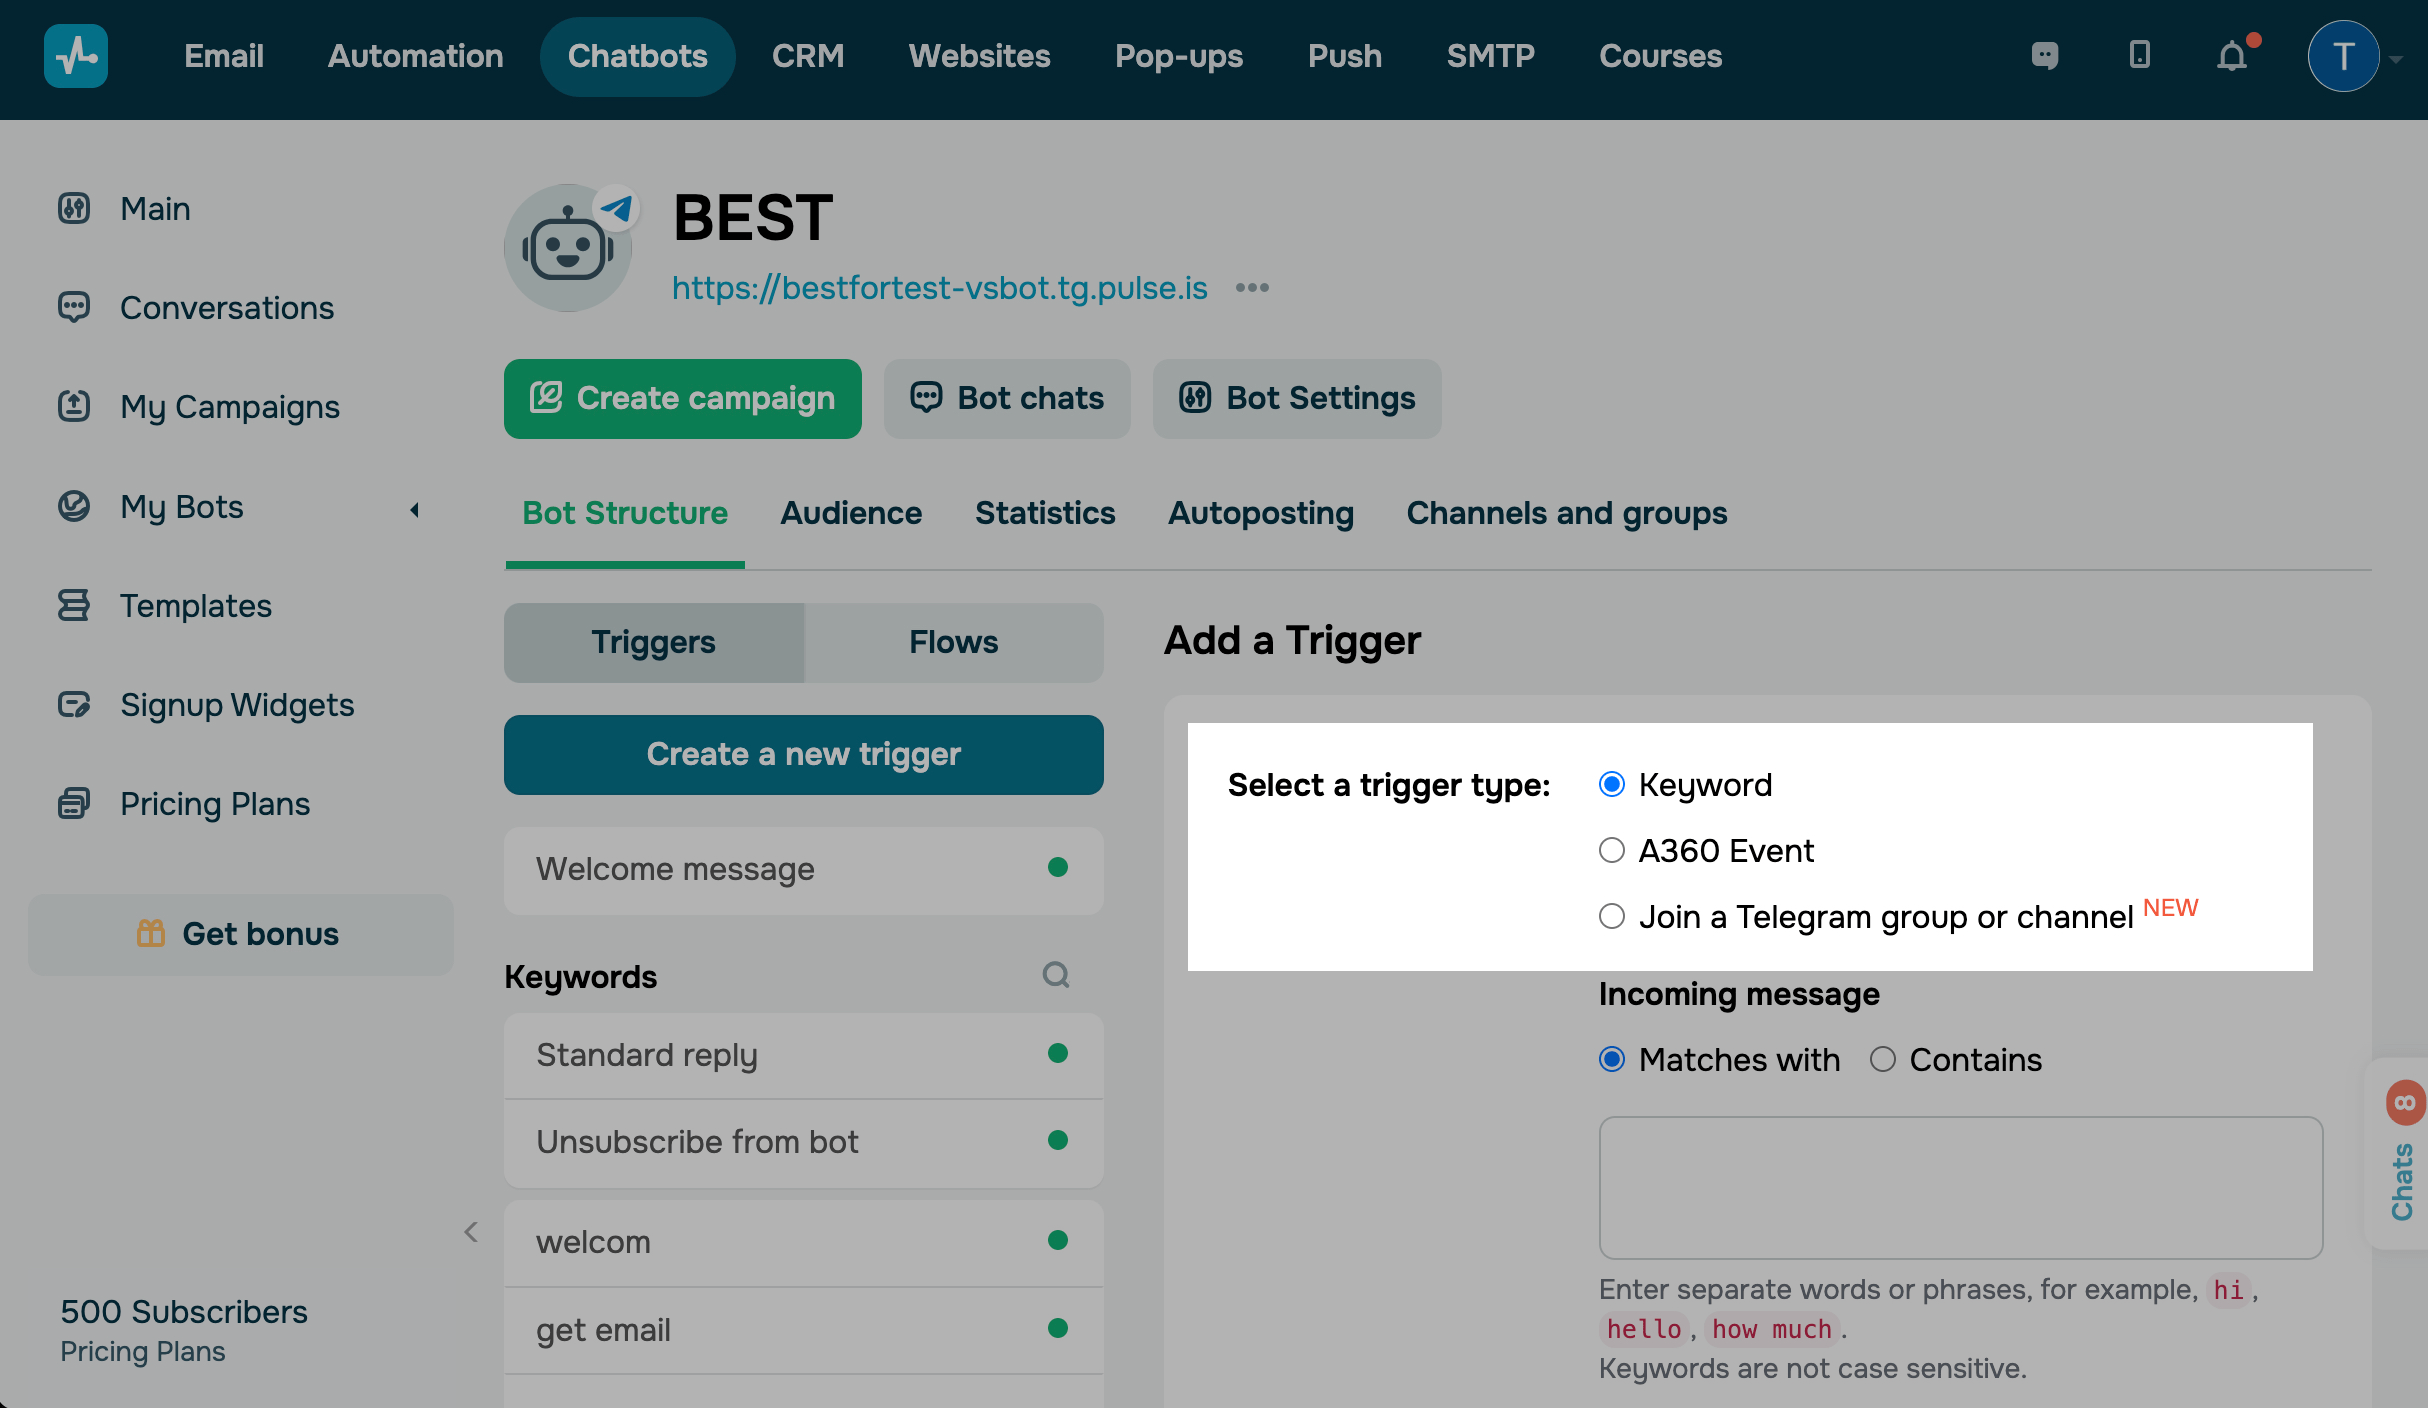
Task: Click the SendPulse logo icon
Action: point(75,56)
